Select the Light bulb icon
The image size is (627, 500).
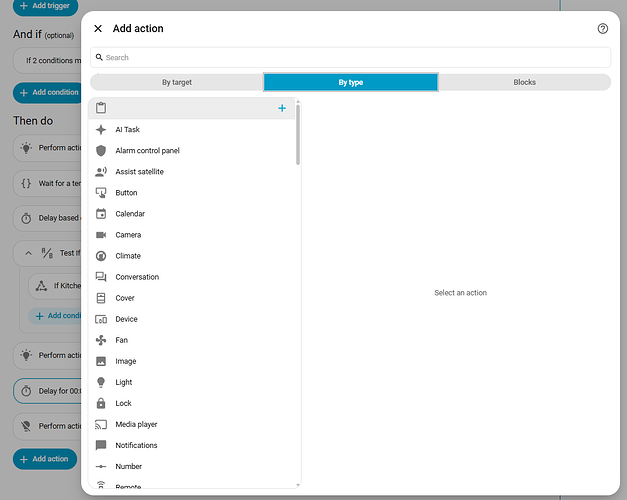pos(101,382)
